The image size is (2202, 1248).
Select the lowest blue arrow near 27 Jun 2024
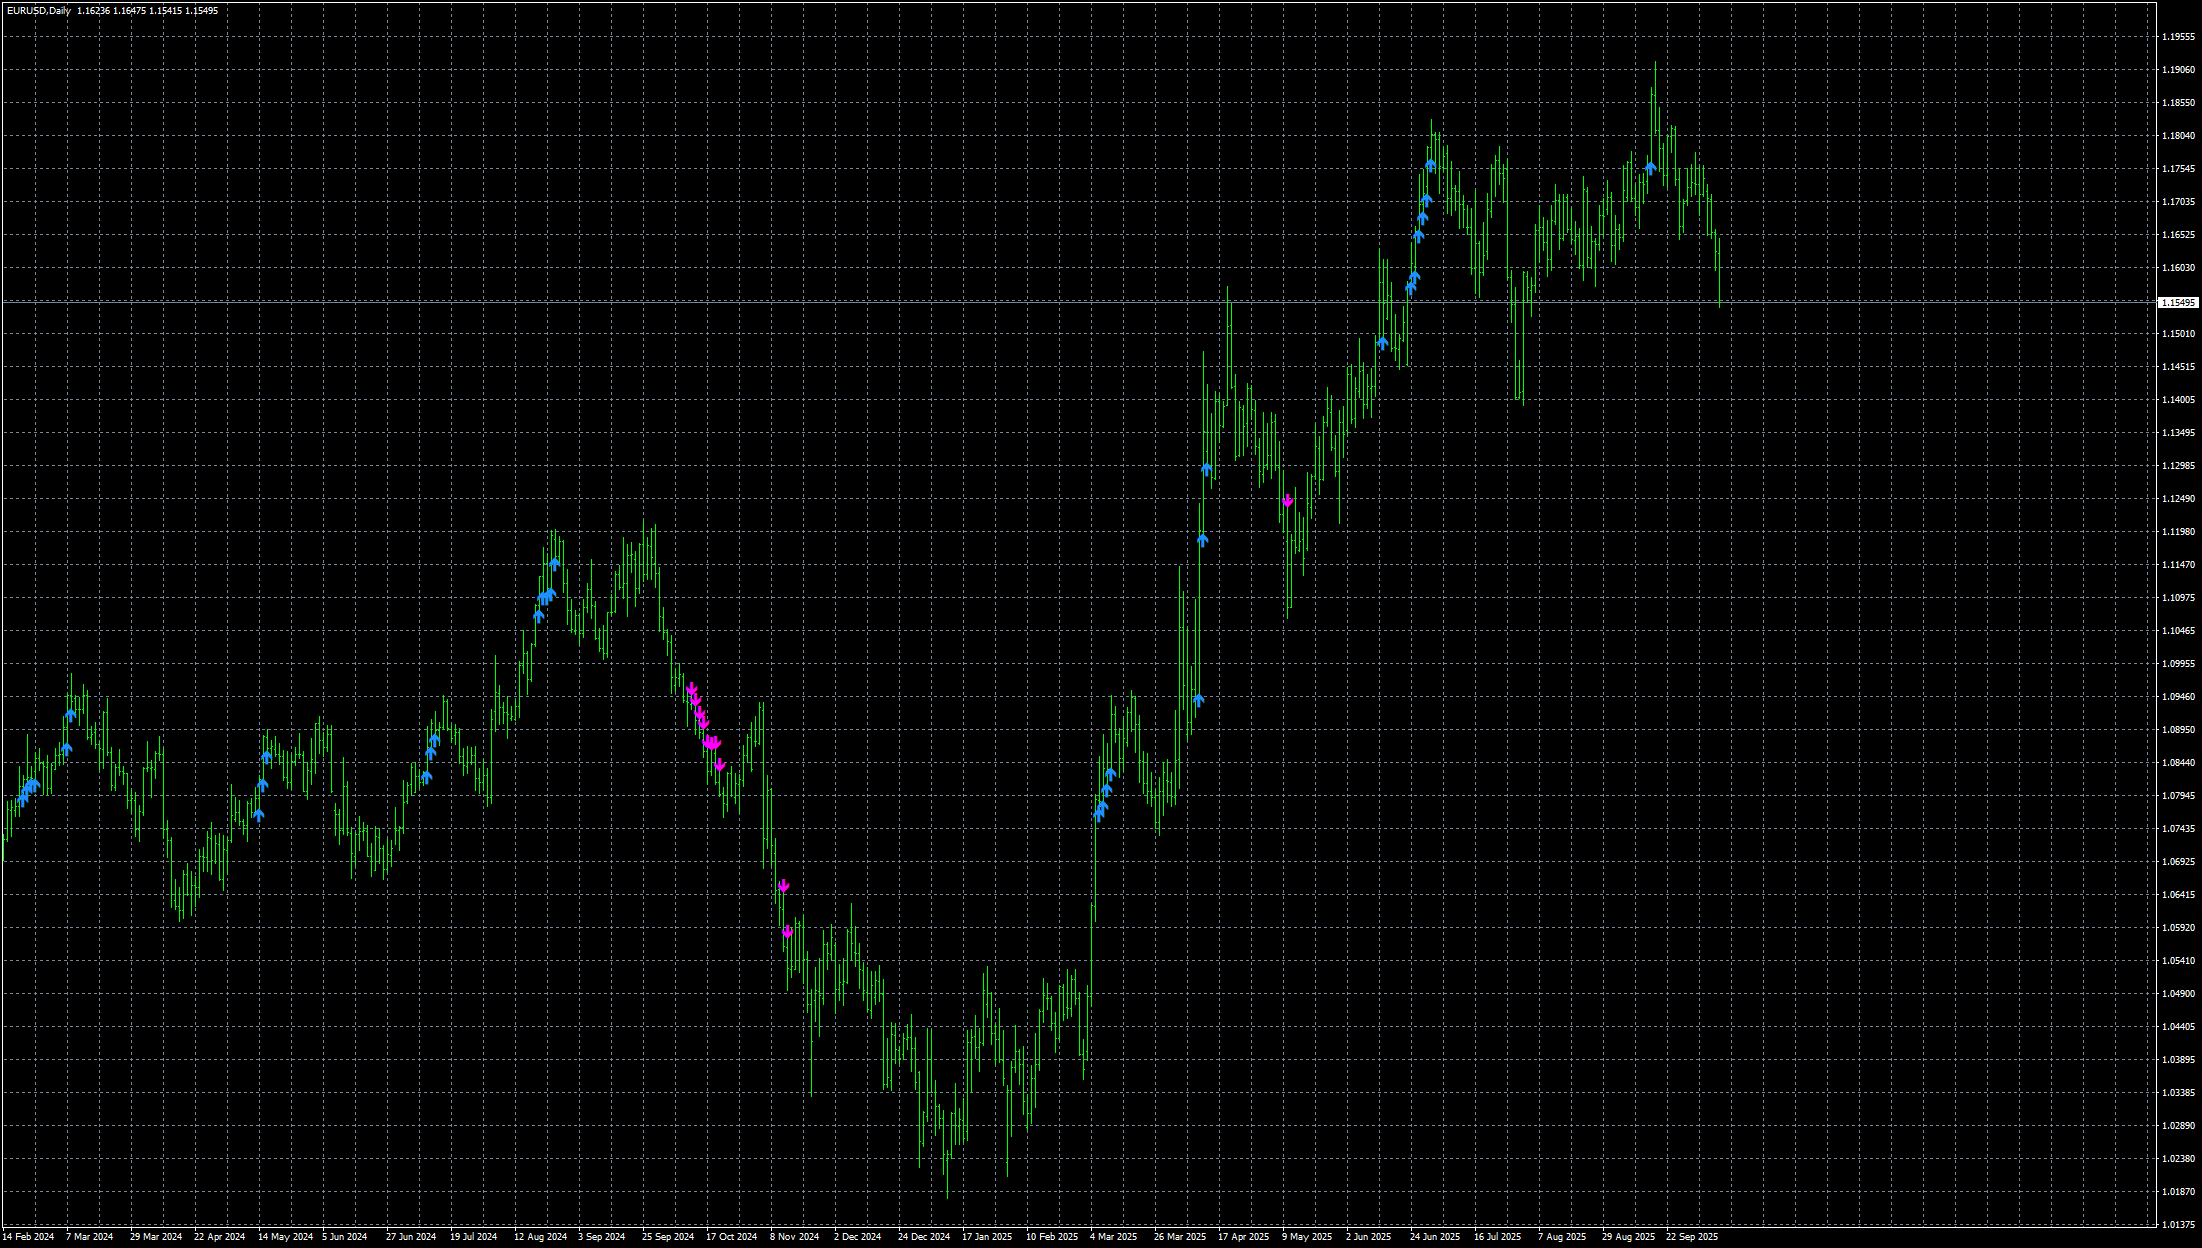tap(427, 776)
